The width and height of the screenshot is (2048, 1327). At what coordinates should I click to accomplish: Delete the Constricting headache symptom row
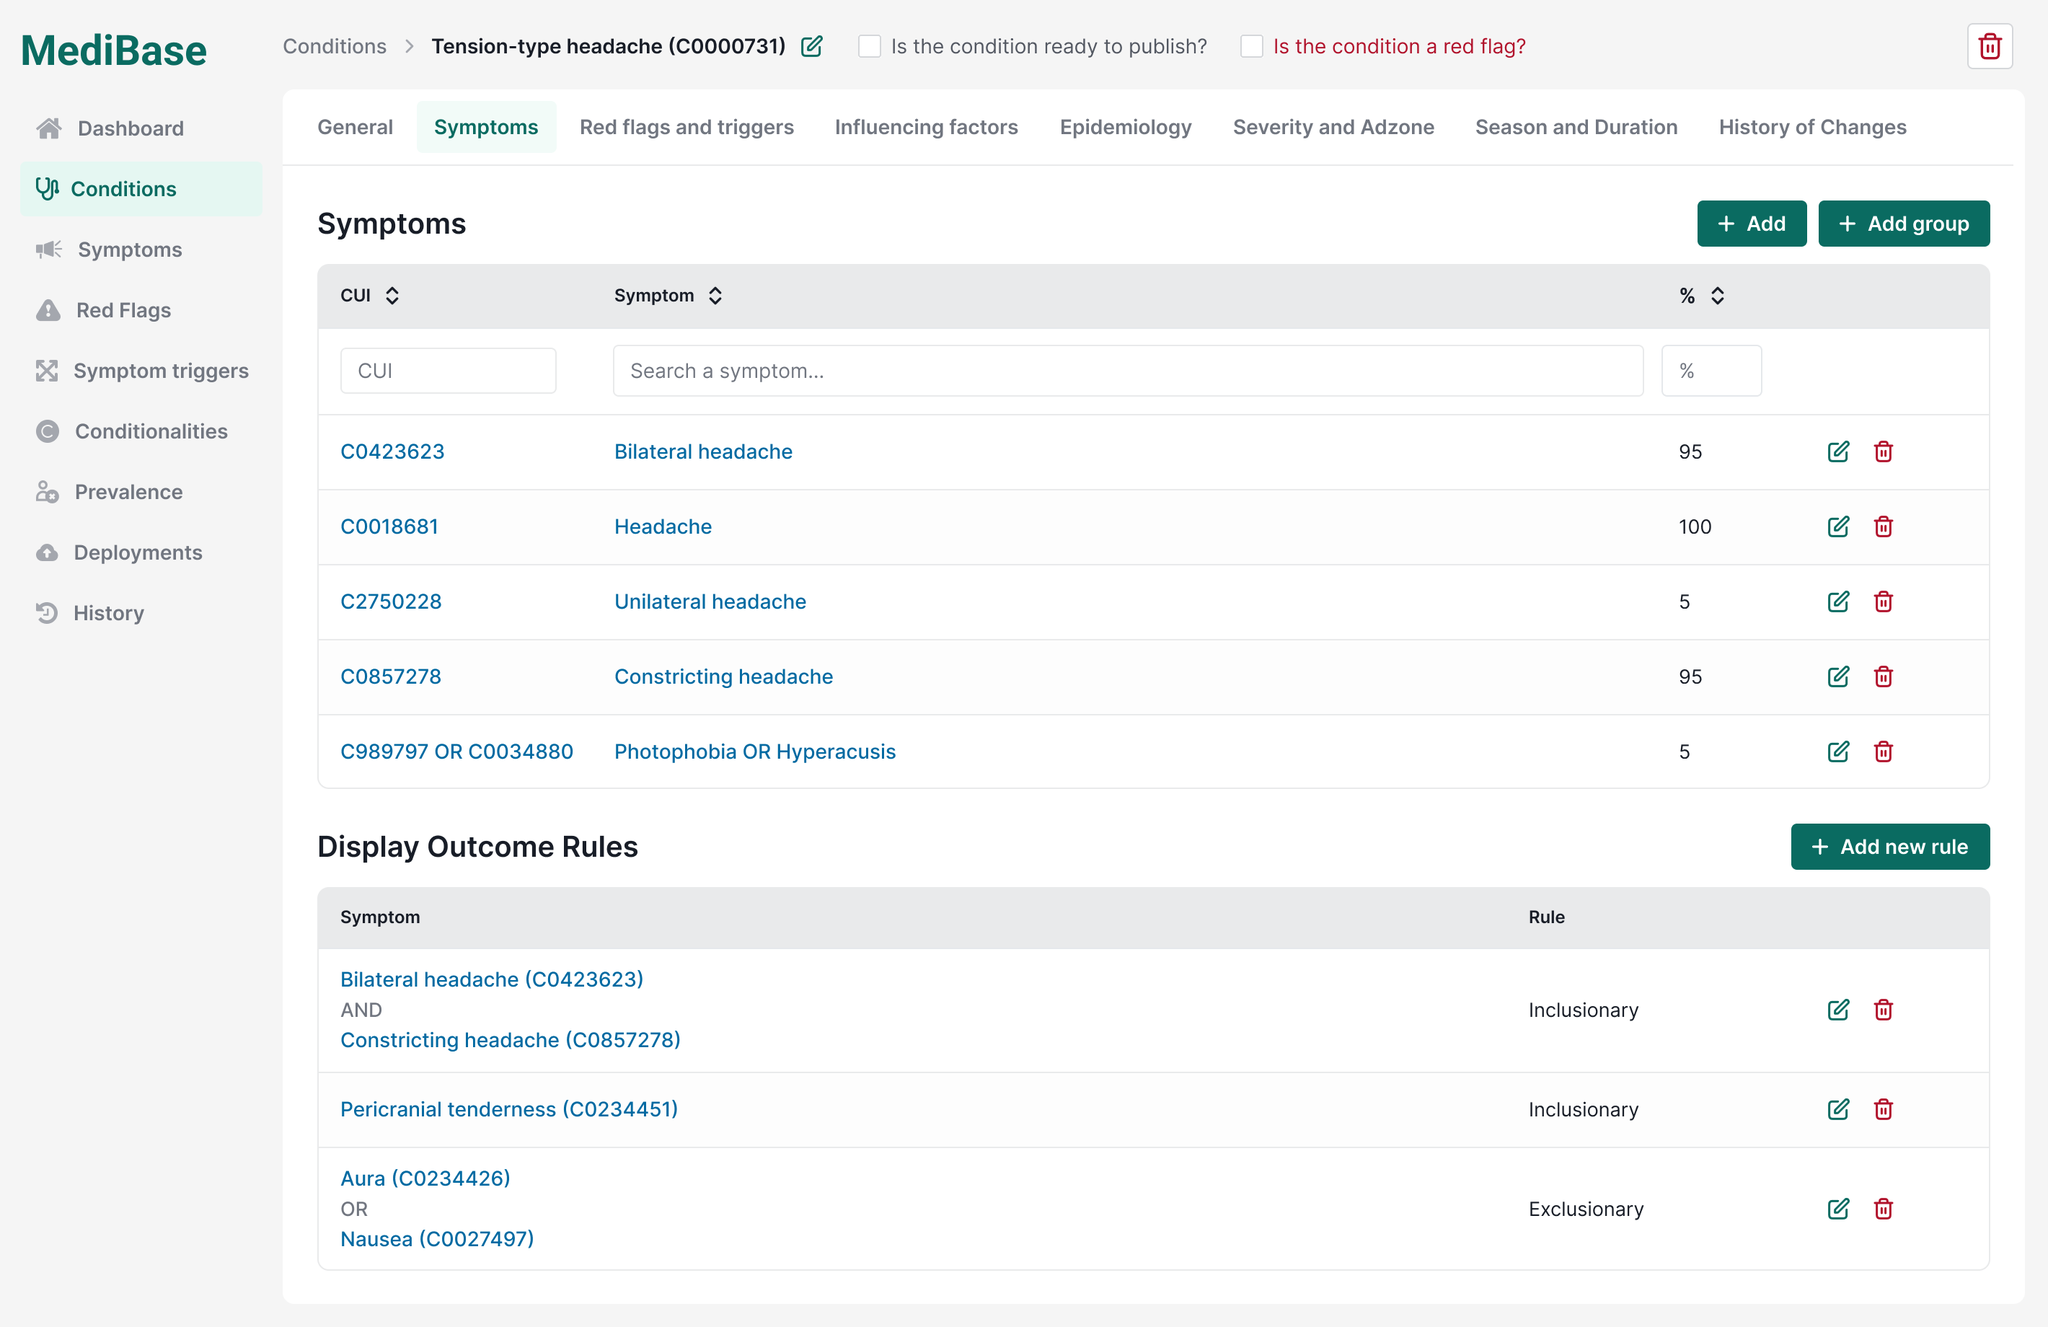(1883, 676)
